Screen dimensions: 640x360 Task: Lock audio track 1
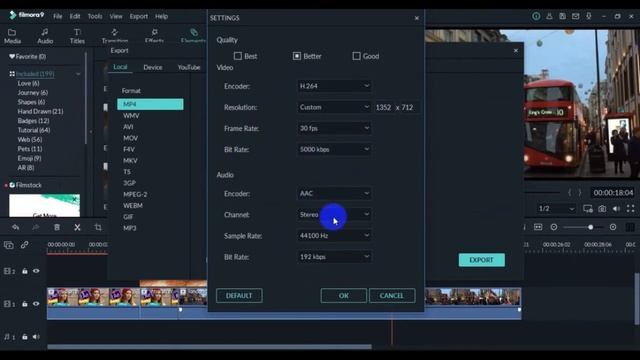click(x=25, y=337)
